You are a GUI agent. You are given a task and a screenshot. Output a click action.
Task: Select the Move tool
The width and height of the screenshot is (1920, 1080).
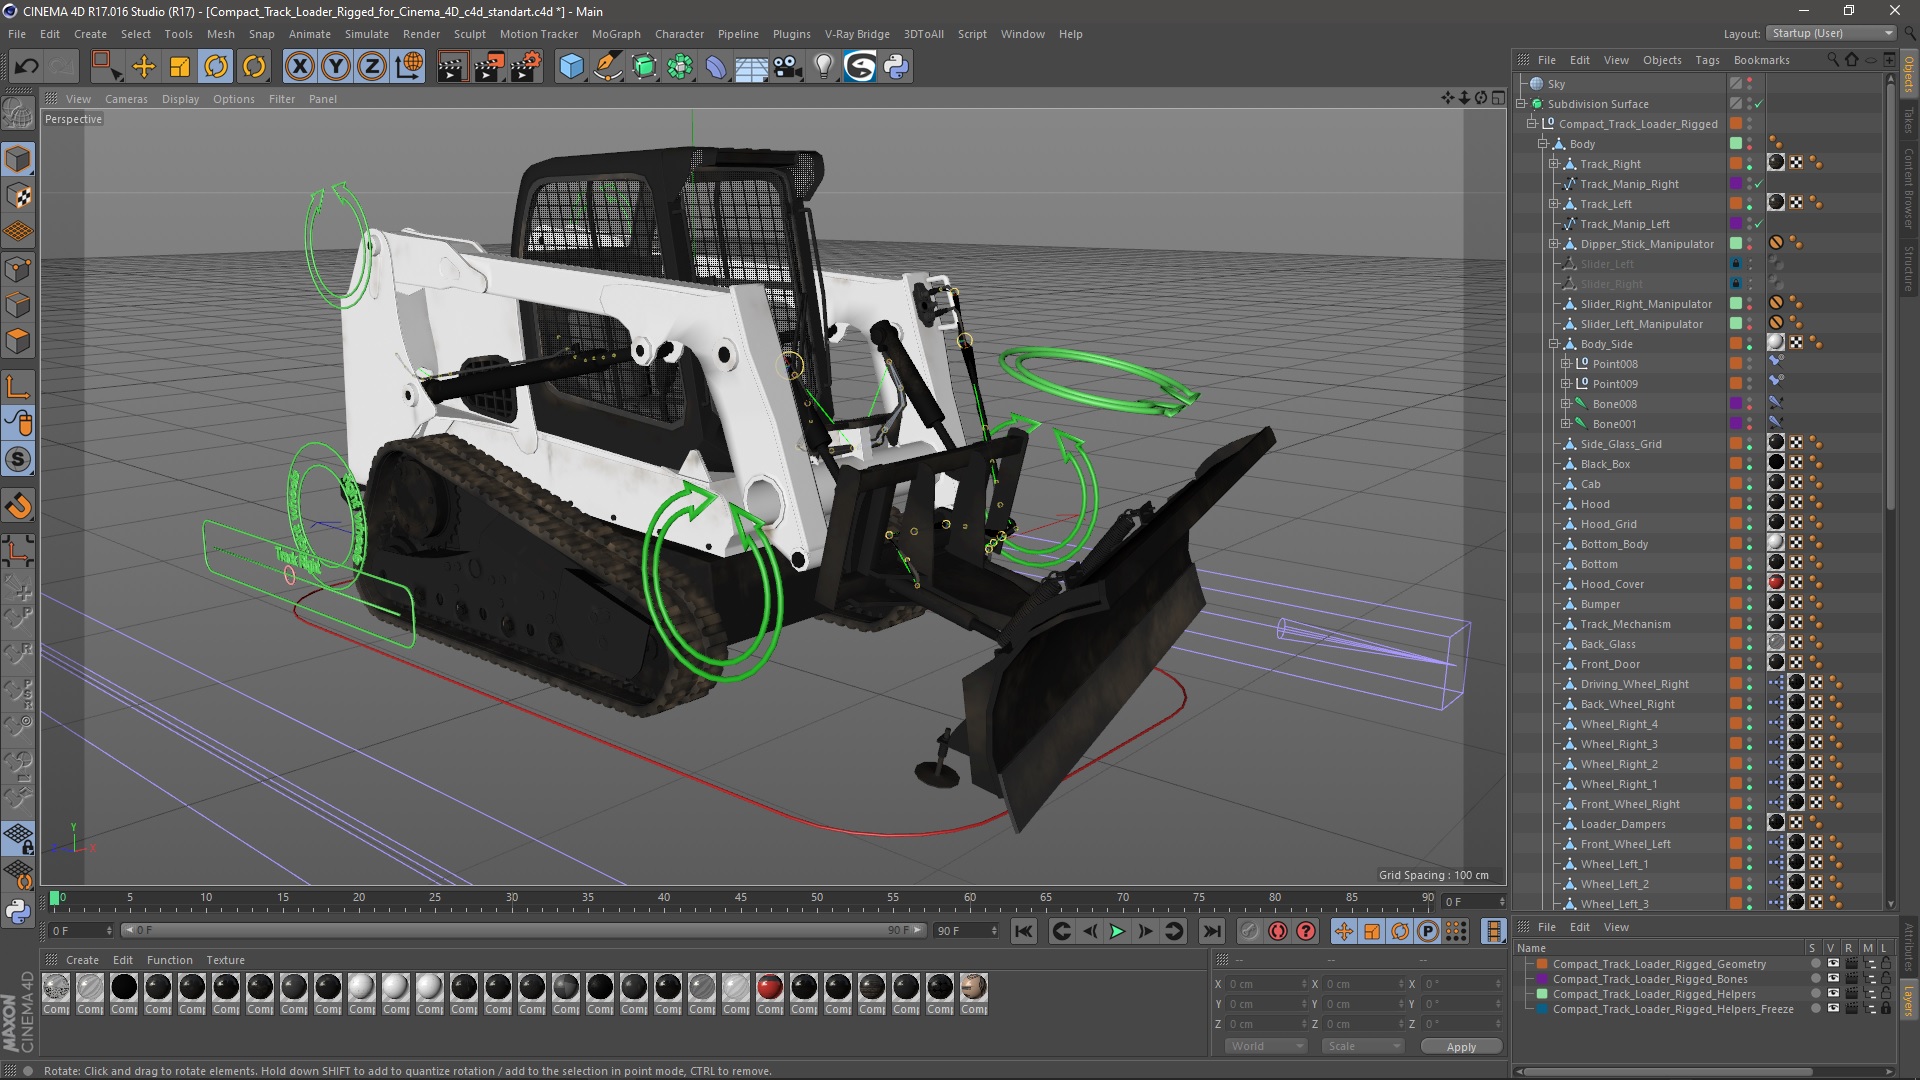click(x=144, y=67)
